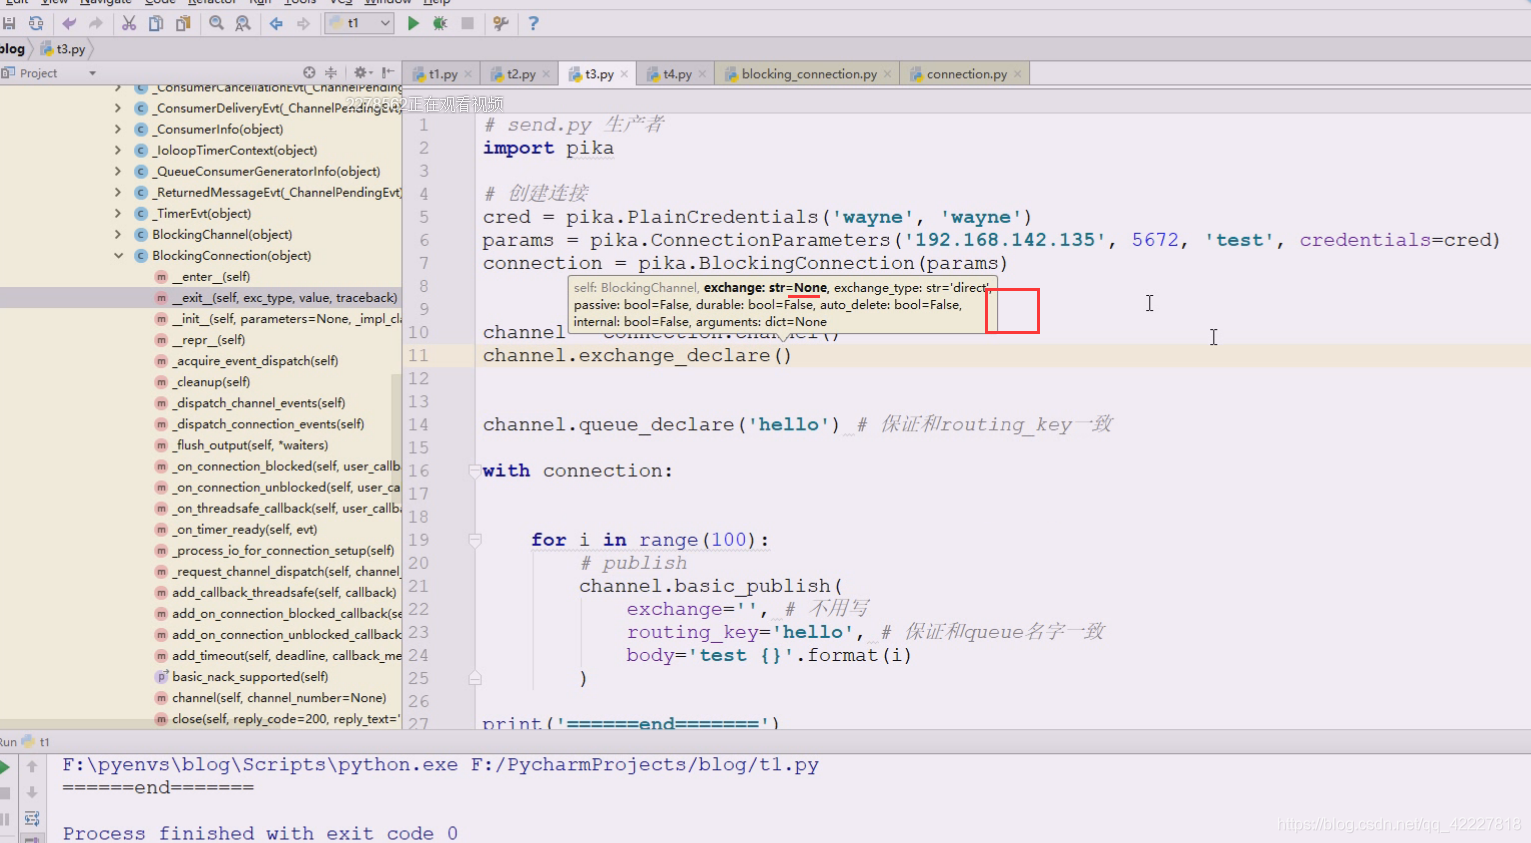This screenshot has width=1531, height=843.
Task: Open Help with the question mark icon
Action: (533, 23)
